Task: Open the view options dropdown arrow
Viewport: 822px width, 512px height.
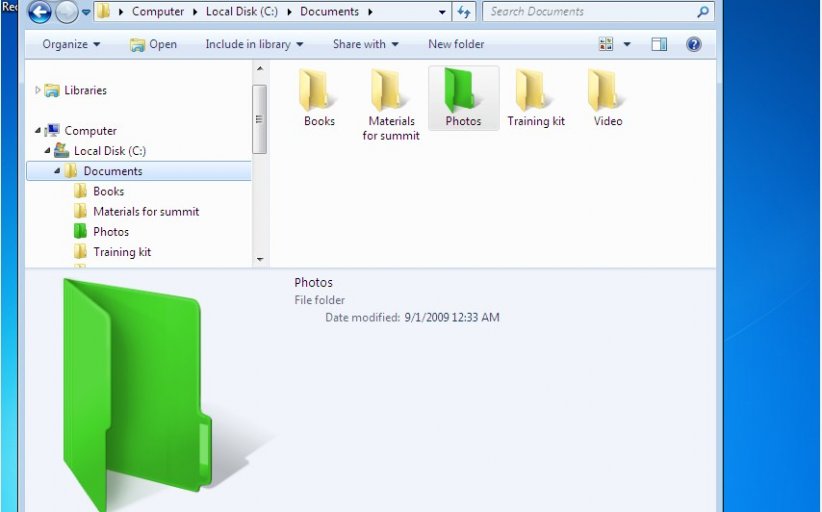Action: coord(627,44)
